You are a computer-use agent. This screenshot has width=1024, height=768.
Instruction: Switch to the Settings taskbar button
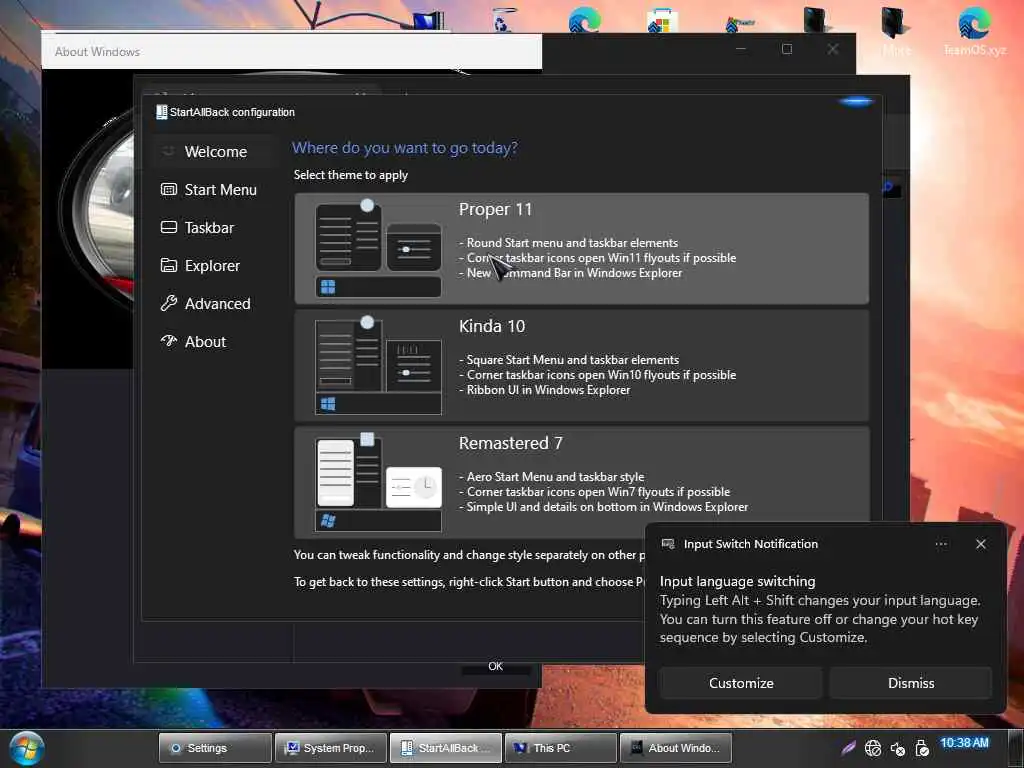pyautogui.click(x=215, y=748)
